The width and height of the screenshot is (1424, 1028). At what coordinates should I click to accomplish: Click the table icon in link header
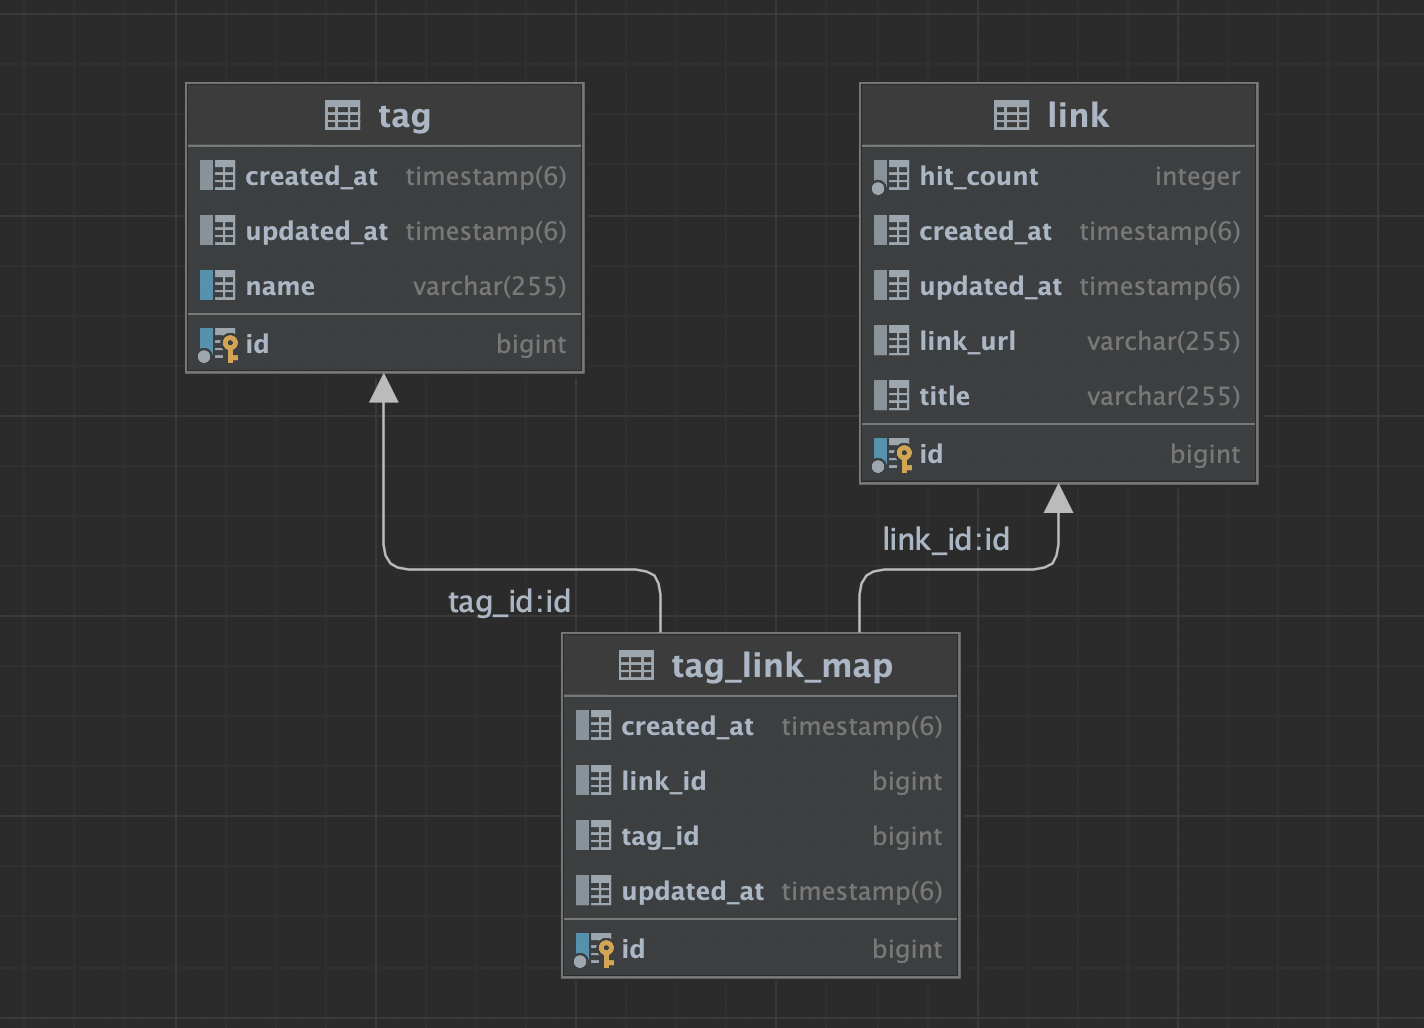tap(1011, 116)
